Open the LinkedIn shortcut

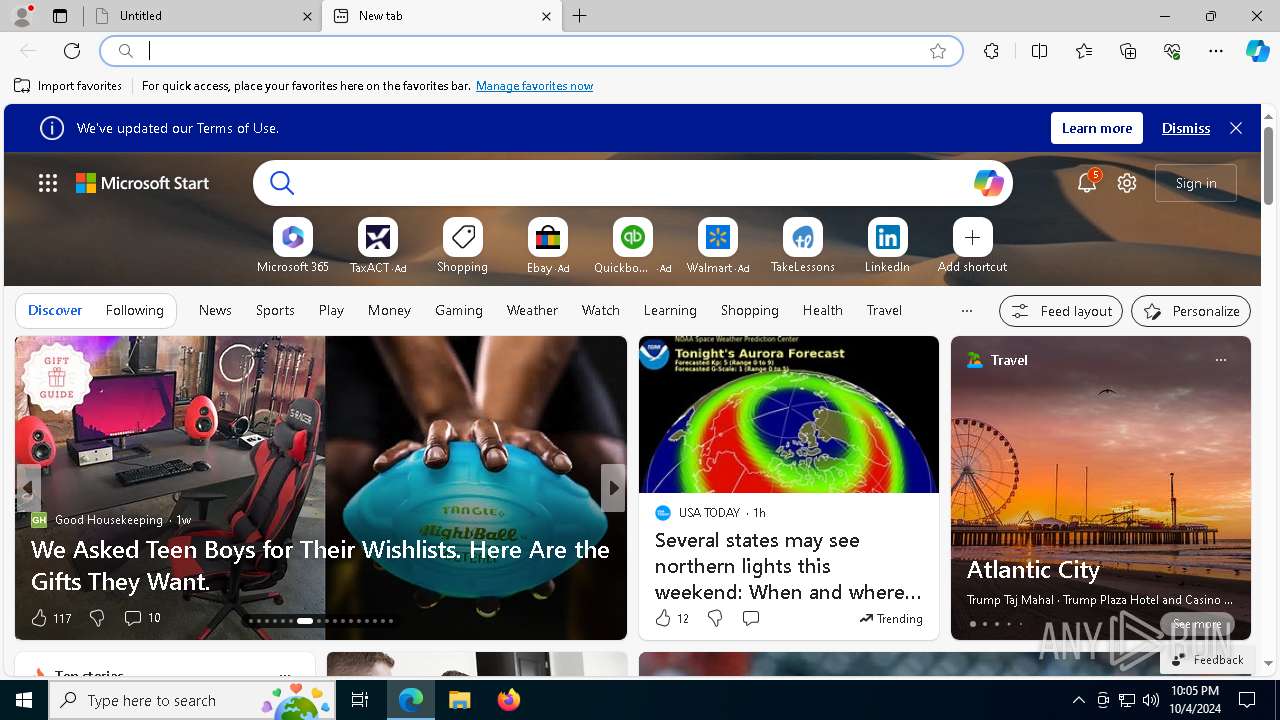point(888,246)
